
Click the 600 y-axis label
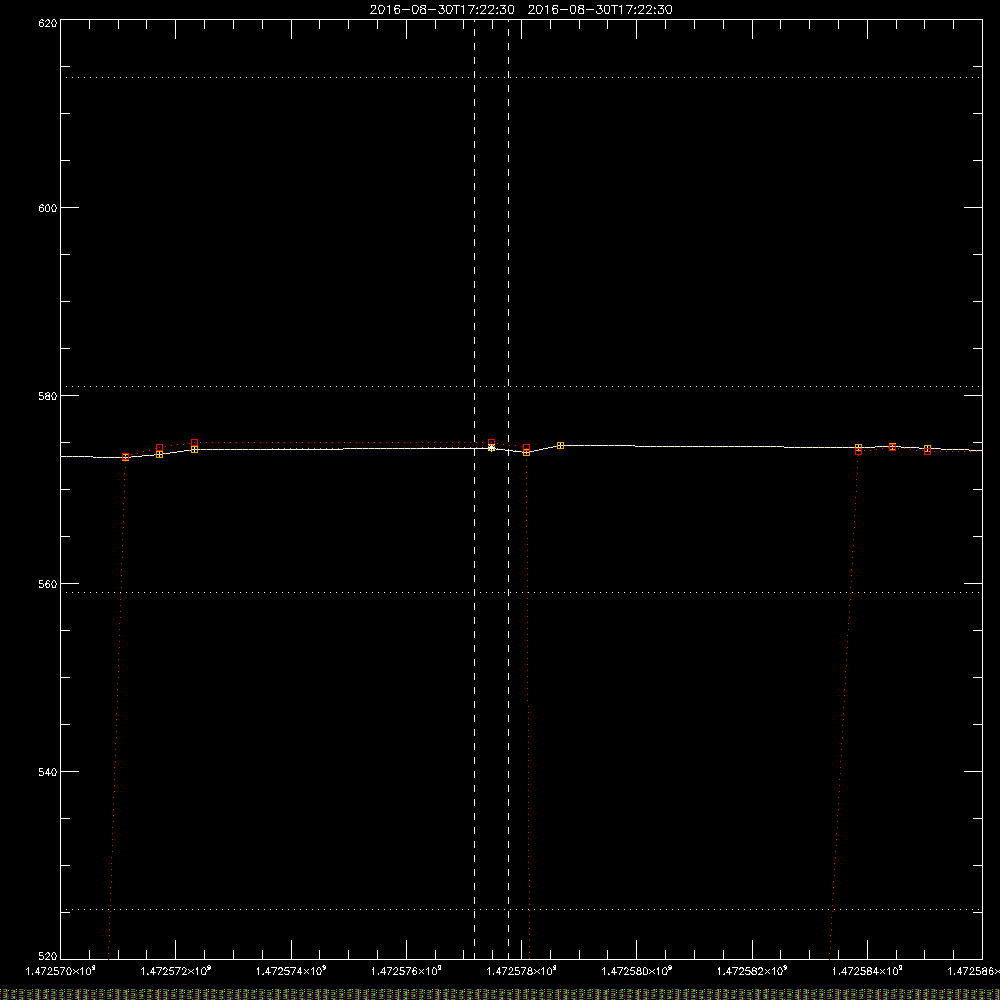tap(48, 208)
